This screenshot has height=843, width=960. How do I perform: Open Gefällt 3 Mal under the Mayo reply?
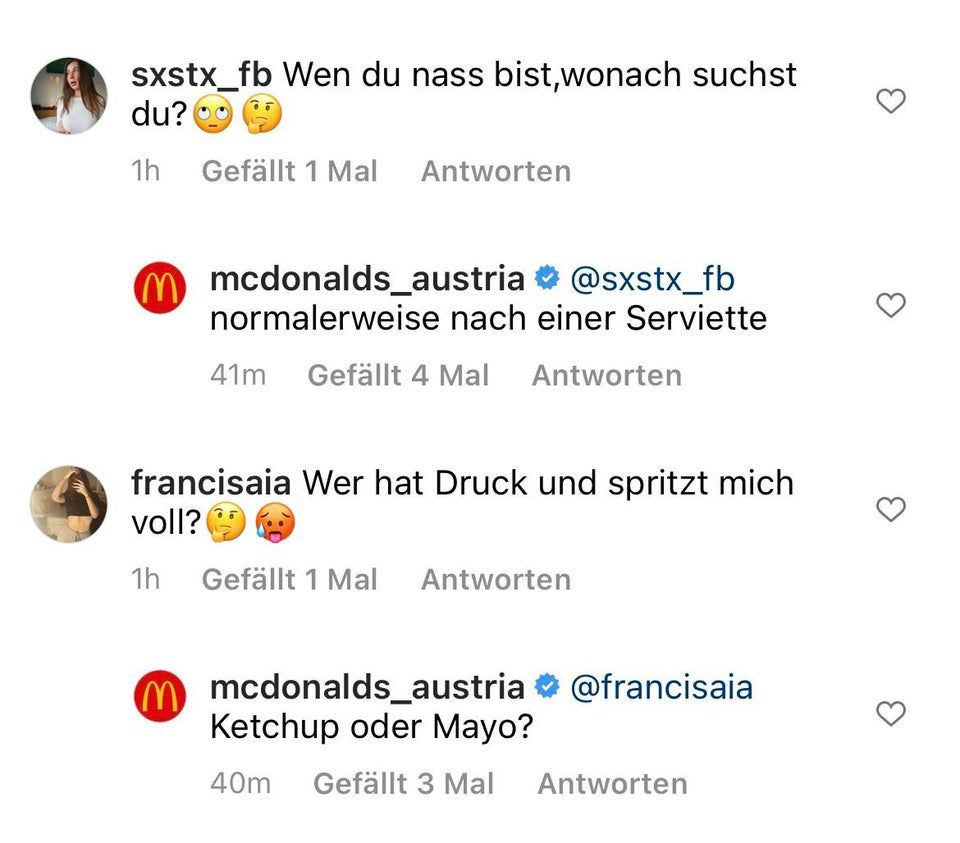(403, 783)
